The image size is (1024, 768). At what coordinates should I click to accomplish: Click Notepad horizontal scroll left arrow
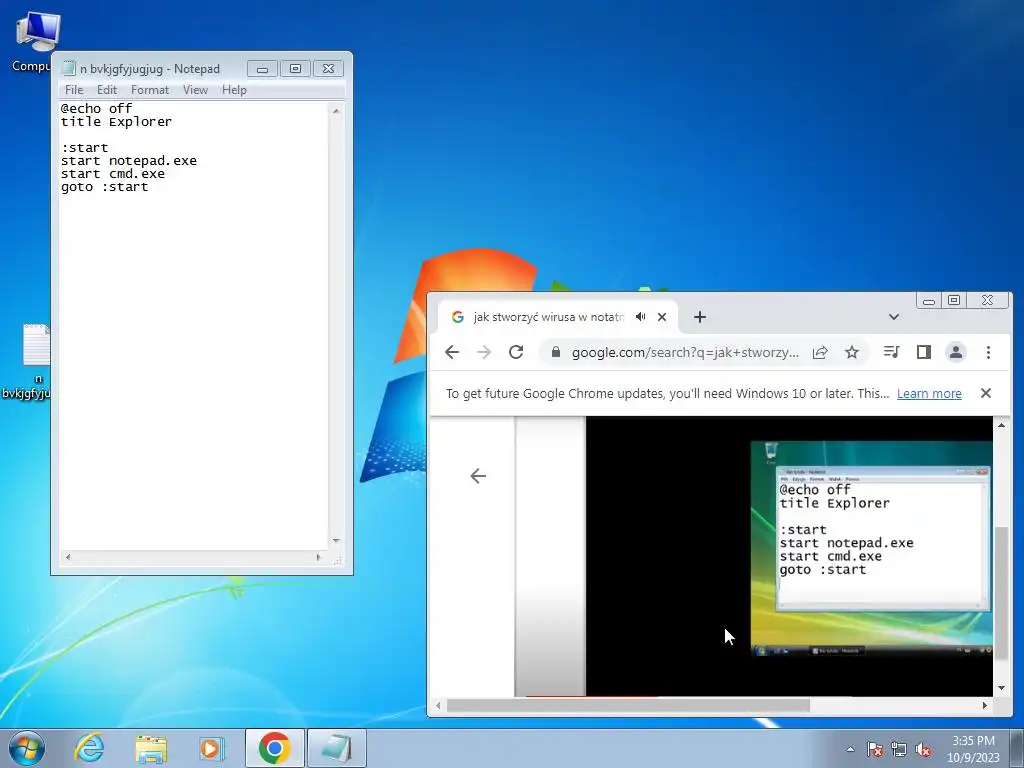coord(67,557)
